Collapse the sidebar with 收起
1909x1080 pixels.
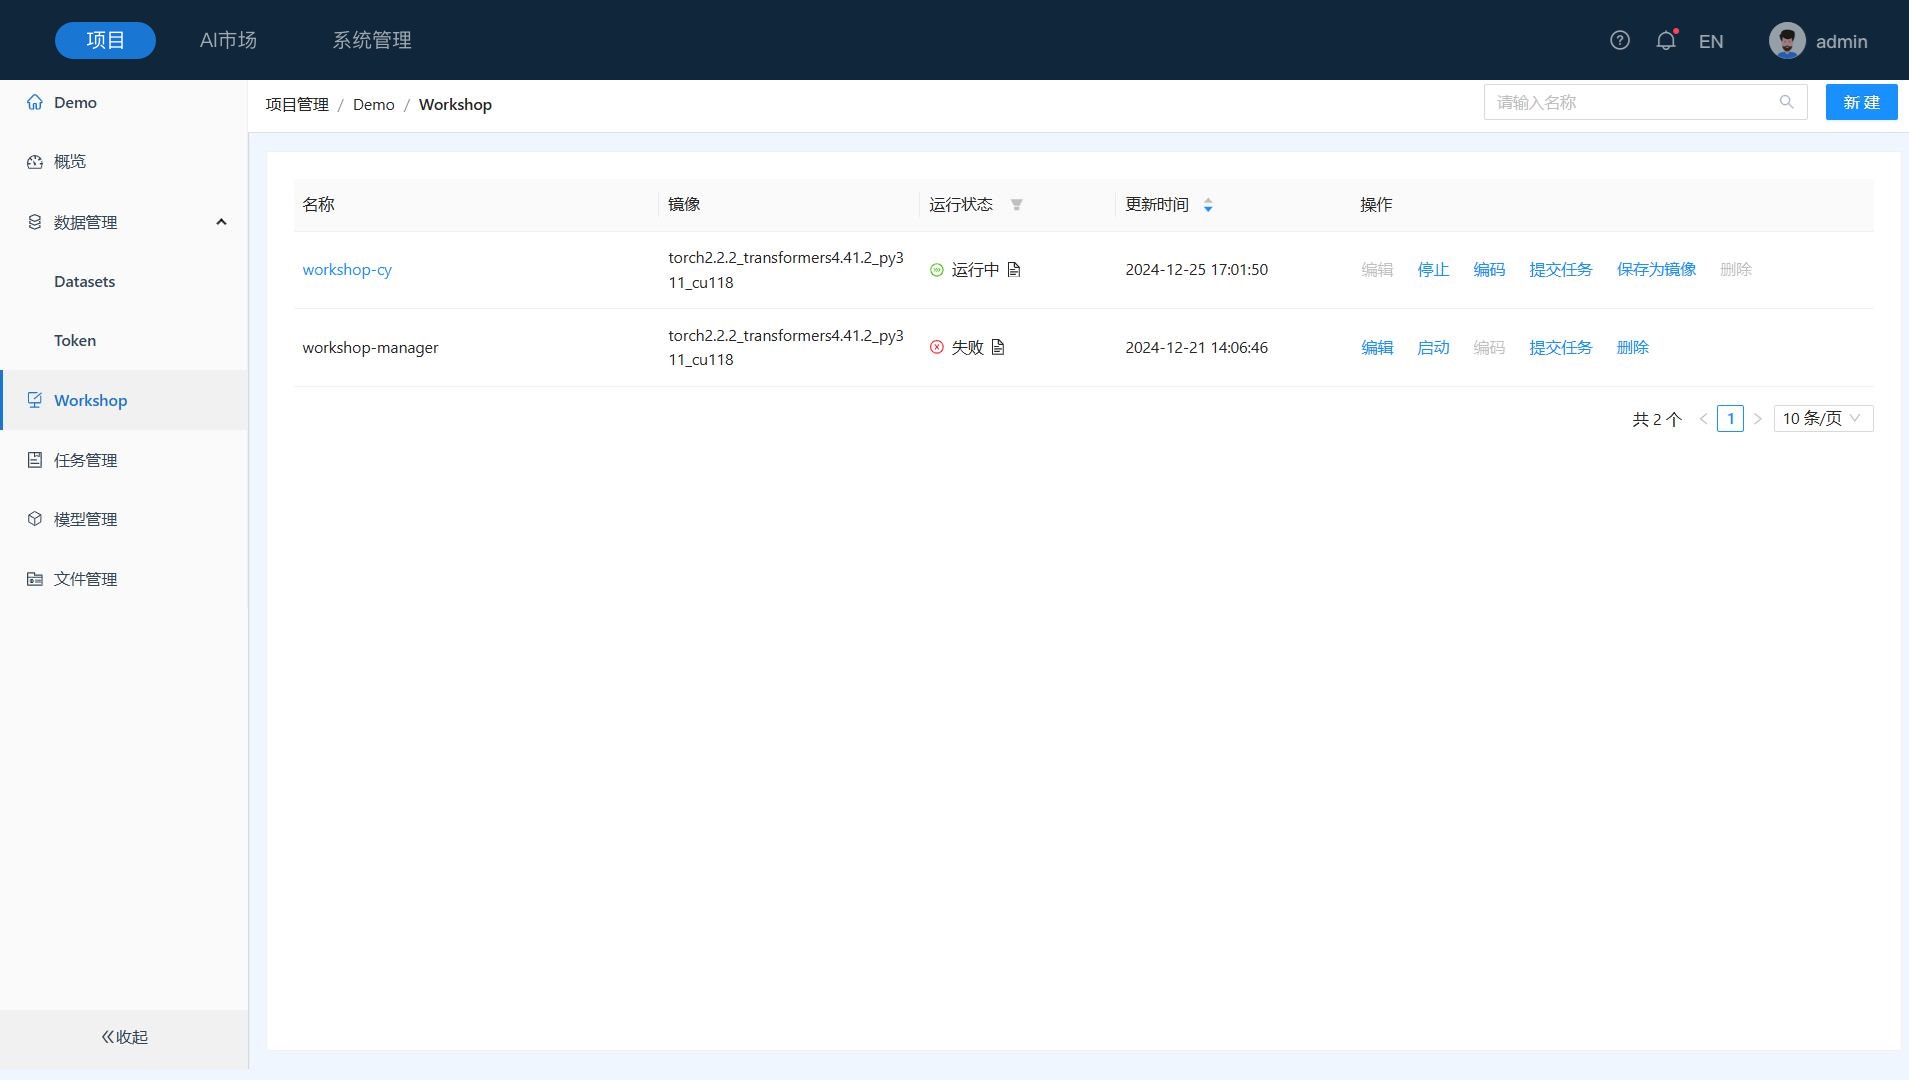(x=124, y=1037)
